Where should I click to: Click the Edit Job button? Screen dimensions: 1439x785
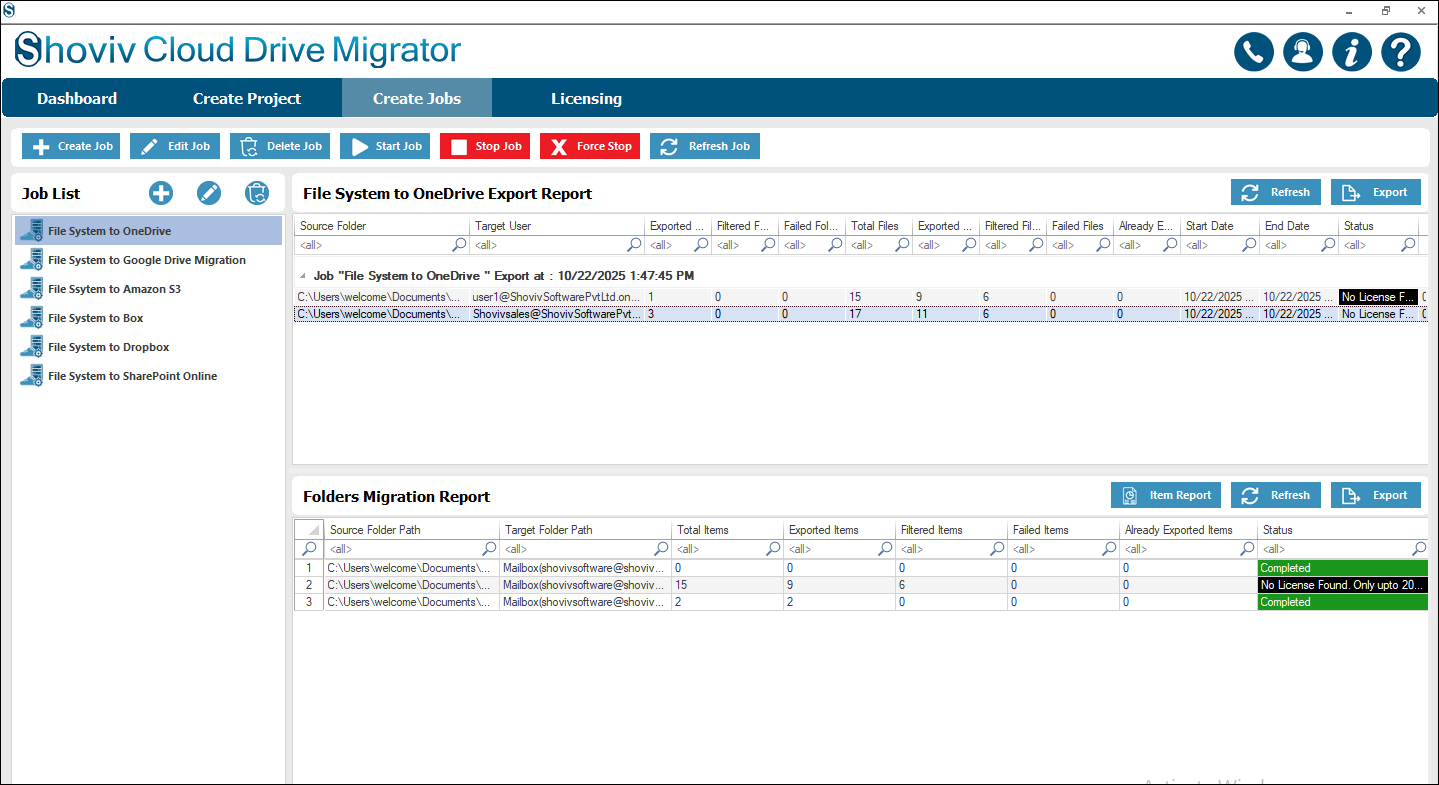175,146
